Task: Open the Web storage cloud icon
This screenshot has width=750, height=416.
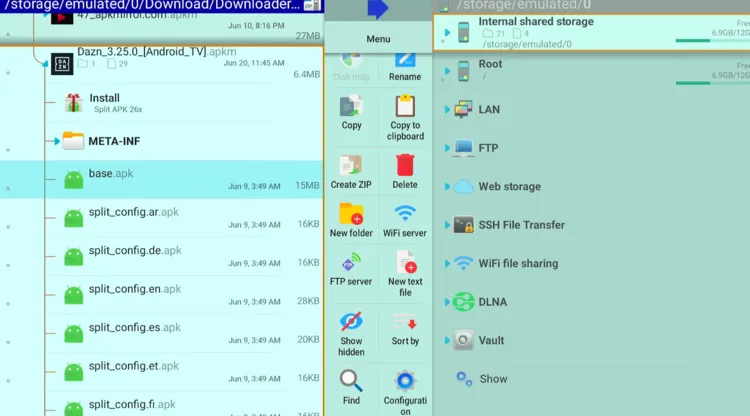Action: coord(463,186)
